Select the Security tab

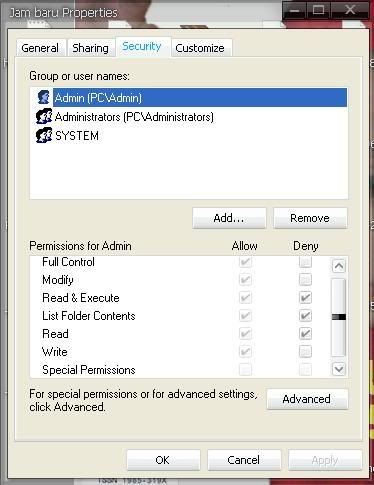(x=142, y=46)
